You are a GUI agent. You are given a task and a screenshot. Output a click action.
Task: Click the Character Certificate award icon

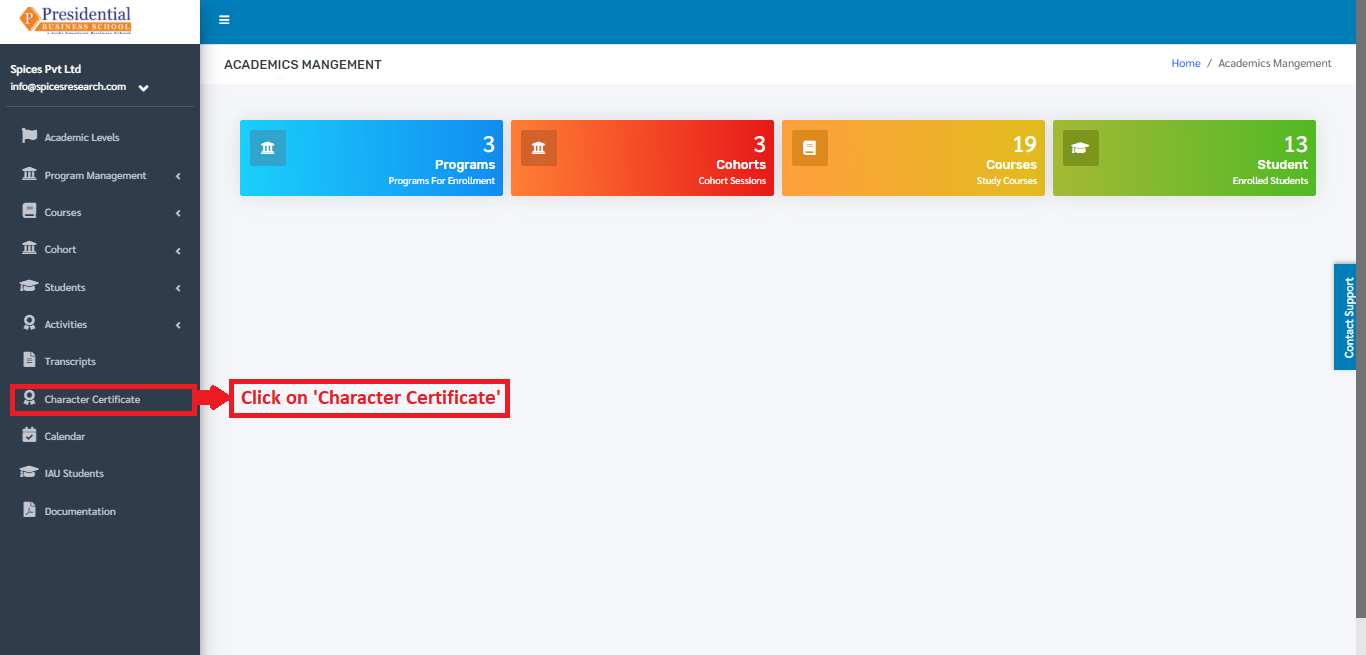(x=29, y=398)
